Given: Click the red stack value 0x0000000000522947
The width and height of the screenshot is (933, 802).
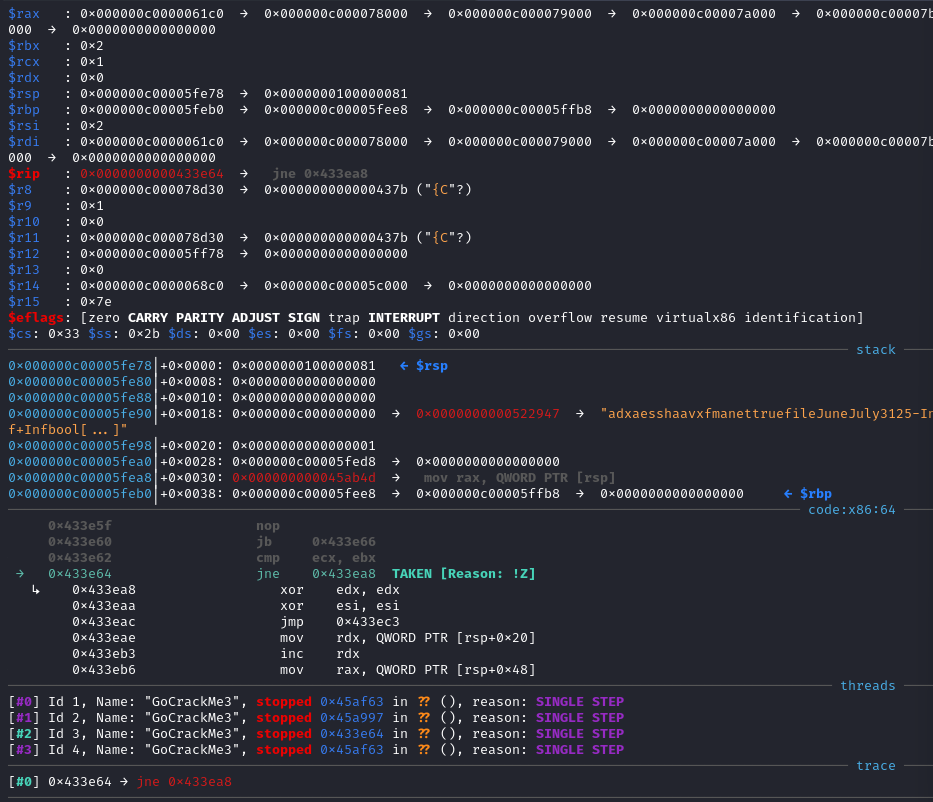Looking at the screenshot, I should point(488,413).
